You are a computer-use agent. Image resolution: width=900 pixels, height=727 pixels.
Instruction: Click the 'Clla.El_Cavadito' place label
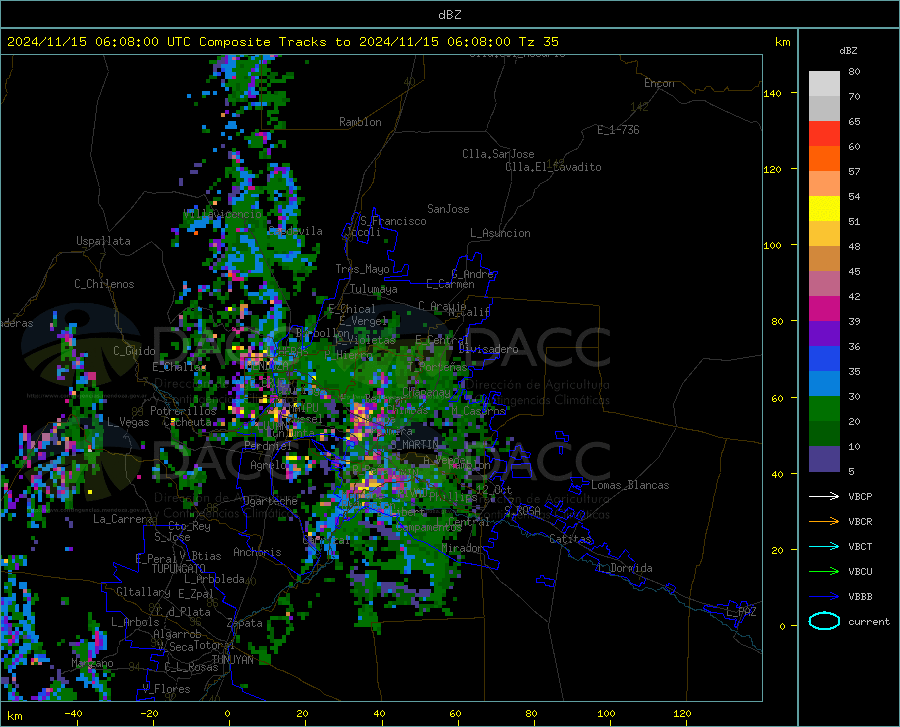[553, 167]
